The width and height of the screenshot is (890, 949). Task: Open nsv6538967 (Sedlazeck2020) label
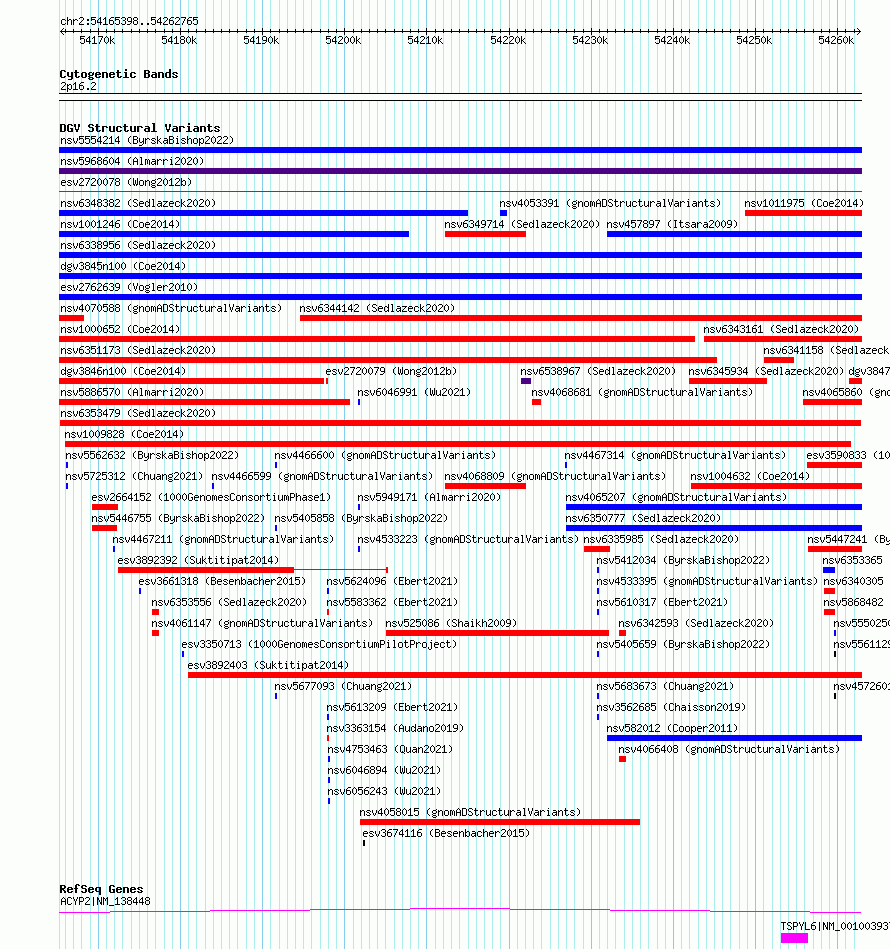pos(598,372)
